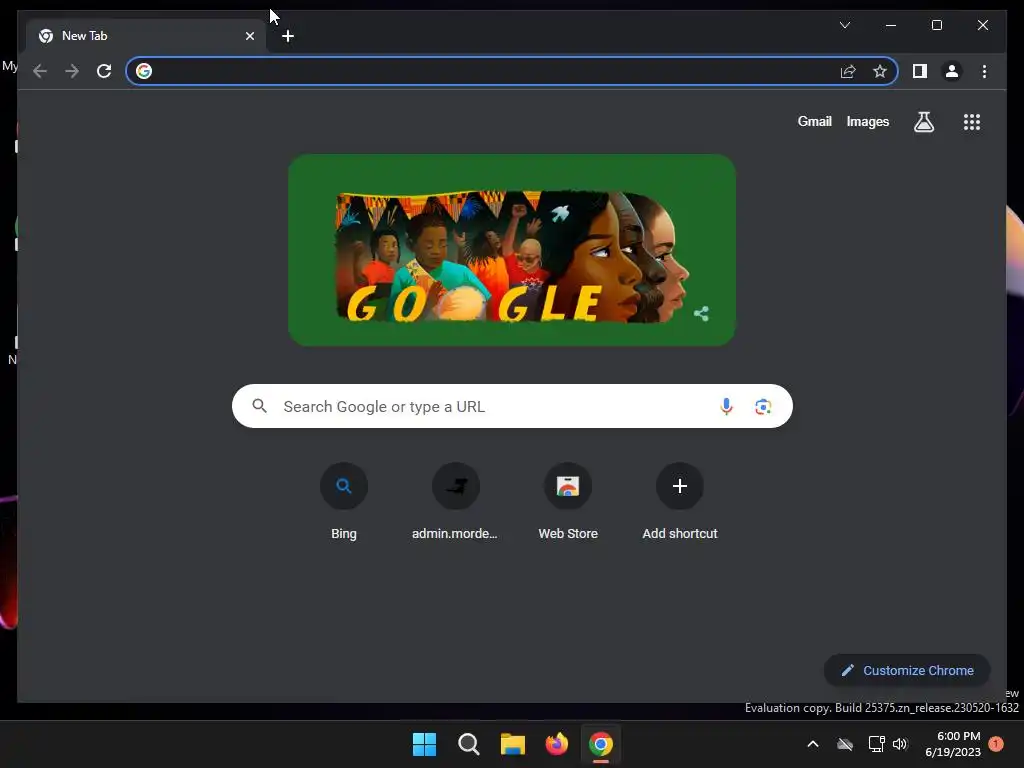Share this page icon in address bar
Viewport: 1024px width, 768px height.
pos(848,71)
